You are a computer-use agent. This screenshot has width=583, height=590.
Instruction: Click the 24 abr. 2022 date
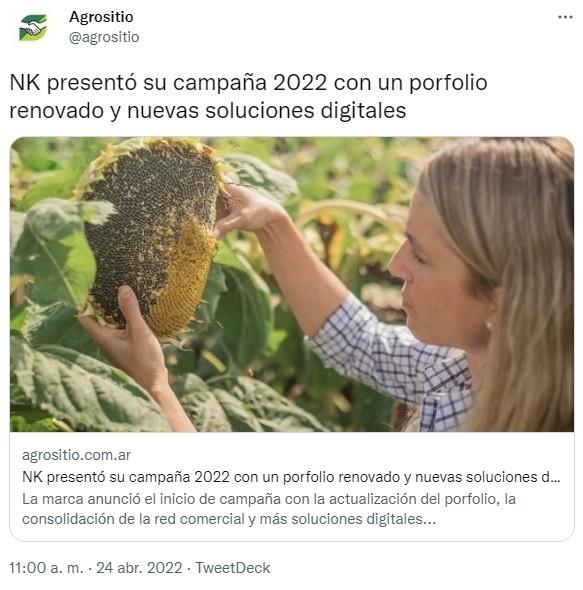tap(139, 568)
